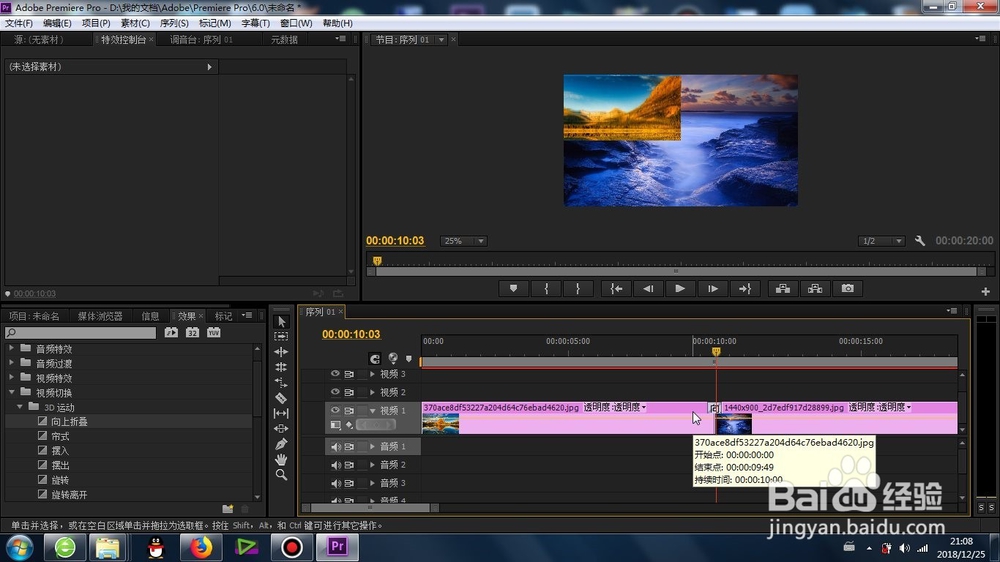Screen dimensions: 1000x562
Task: Select the Hand tool
Action: pyautogui.click(x=281, y=459)
